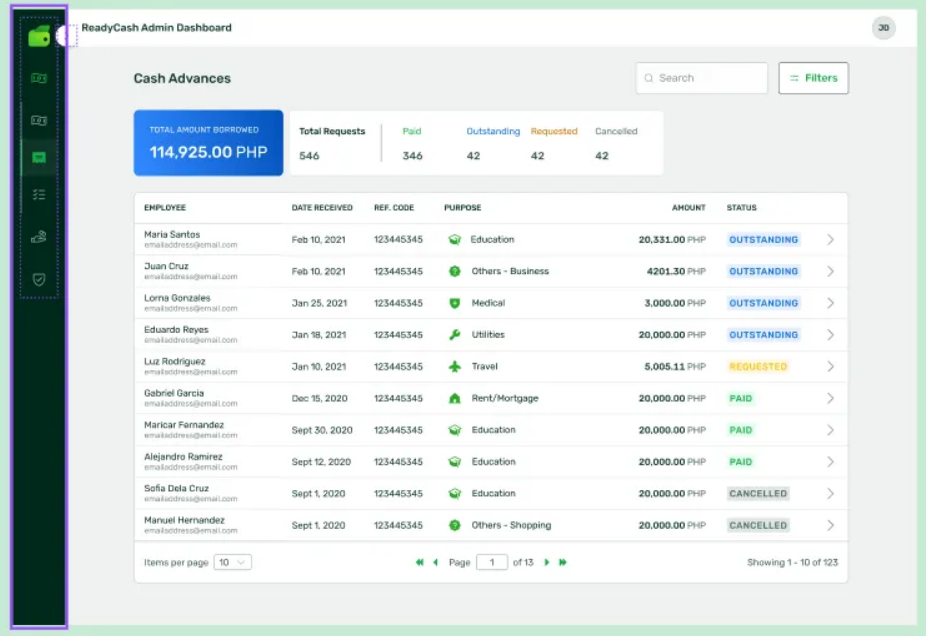Screen dimensions: 926x636
Task: Open Eduardo Reyes row chevron
Action: pos(830,335)
